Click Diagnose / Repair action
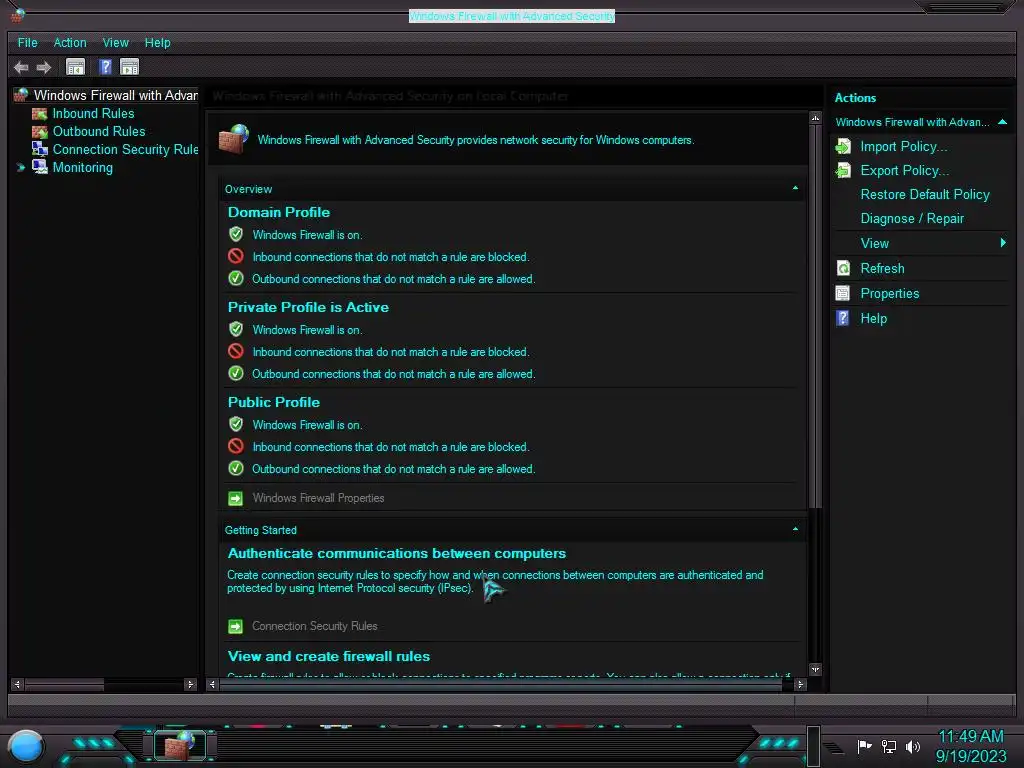The height and width of the screenshot is (768, 1024). point(912,219)
